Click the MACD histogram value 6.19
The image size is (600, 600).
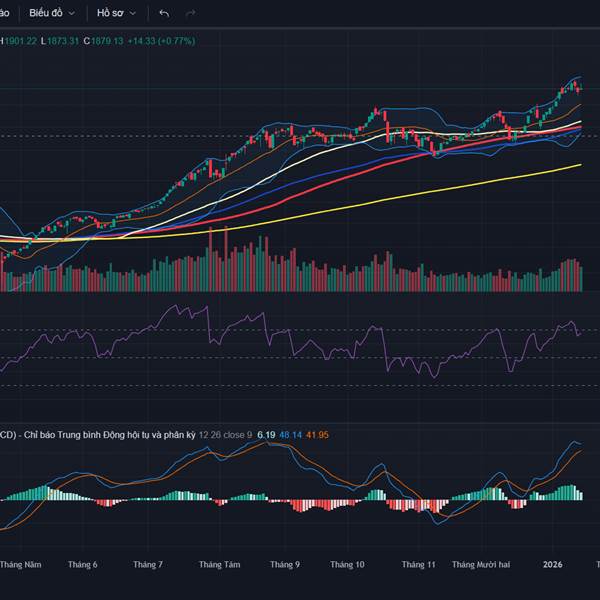point(266,435)
